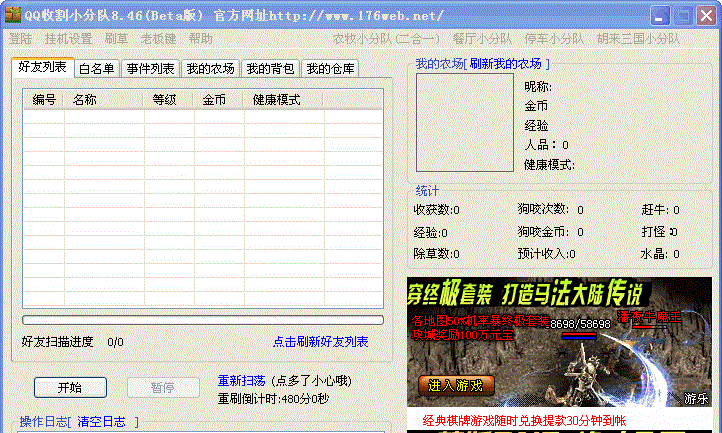Click the app icon in title bar
The height and width of the screenshot is (433, 722).
click(13, 15)
